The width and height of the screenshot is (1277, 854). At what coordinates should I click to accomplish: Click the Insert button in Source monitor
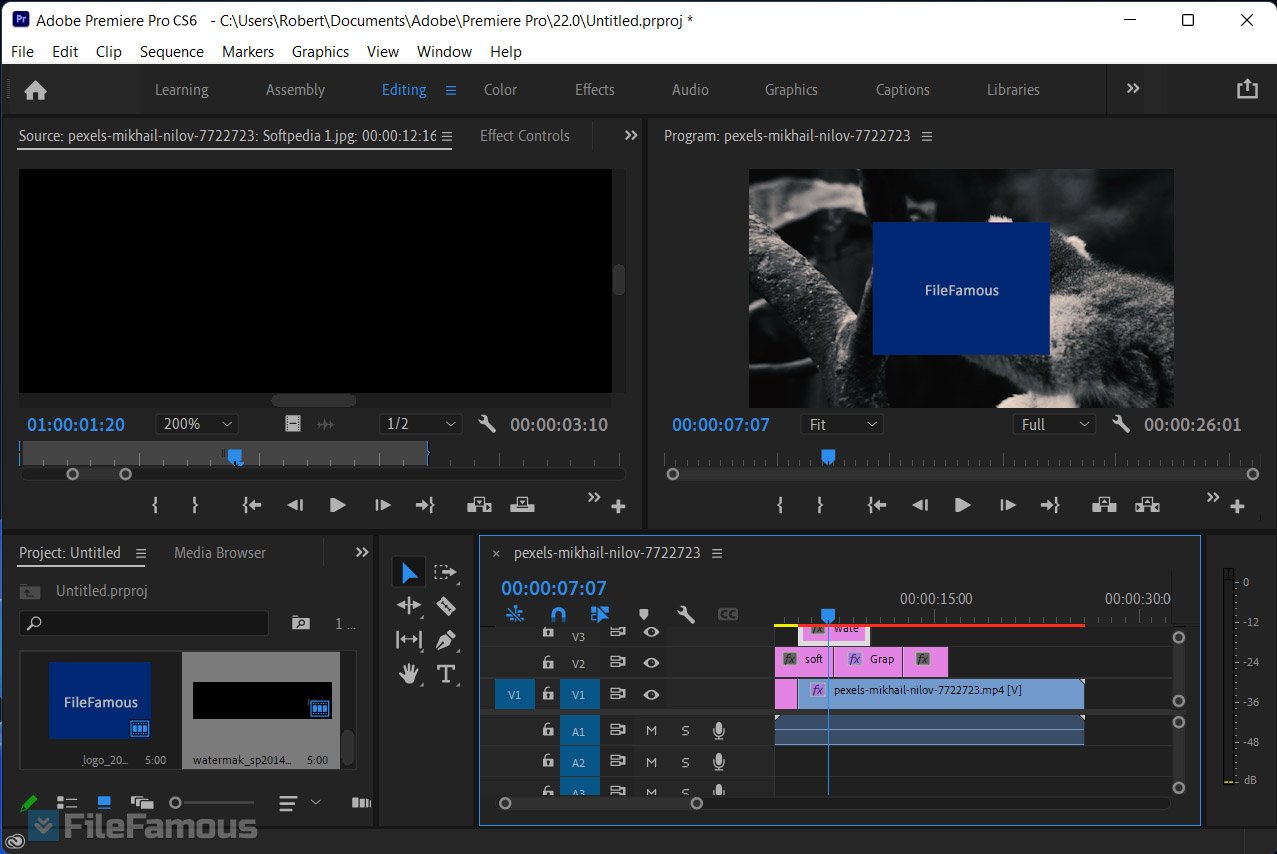click(x=479, y=505)
